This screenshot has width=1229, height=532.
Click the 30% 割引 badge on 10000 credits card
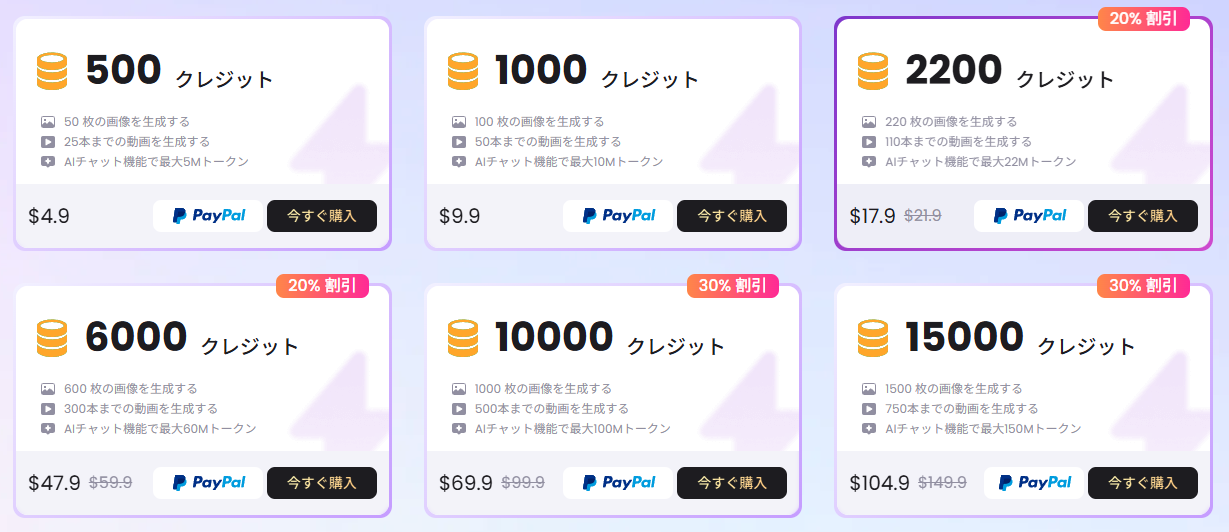733,286
